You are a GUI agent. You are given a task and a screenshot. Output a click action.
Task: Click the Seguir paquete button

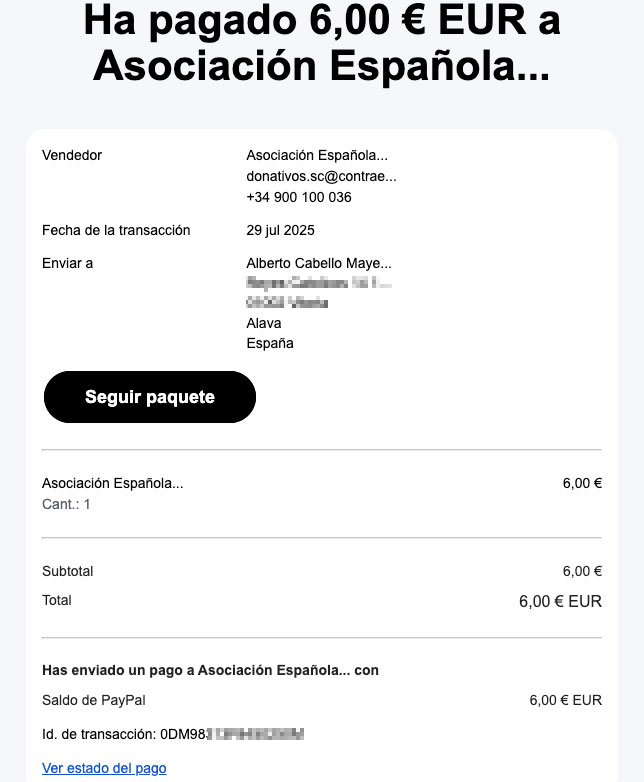click(150, 397)
